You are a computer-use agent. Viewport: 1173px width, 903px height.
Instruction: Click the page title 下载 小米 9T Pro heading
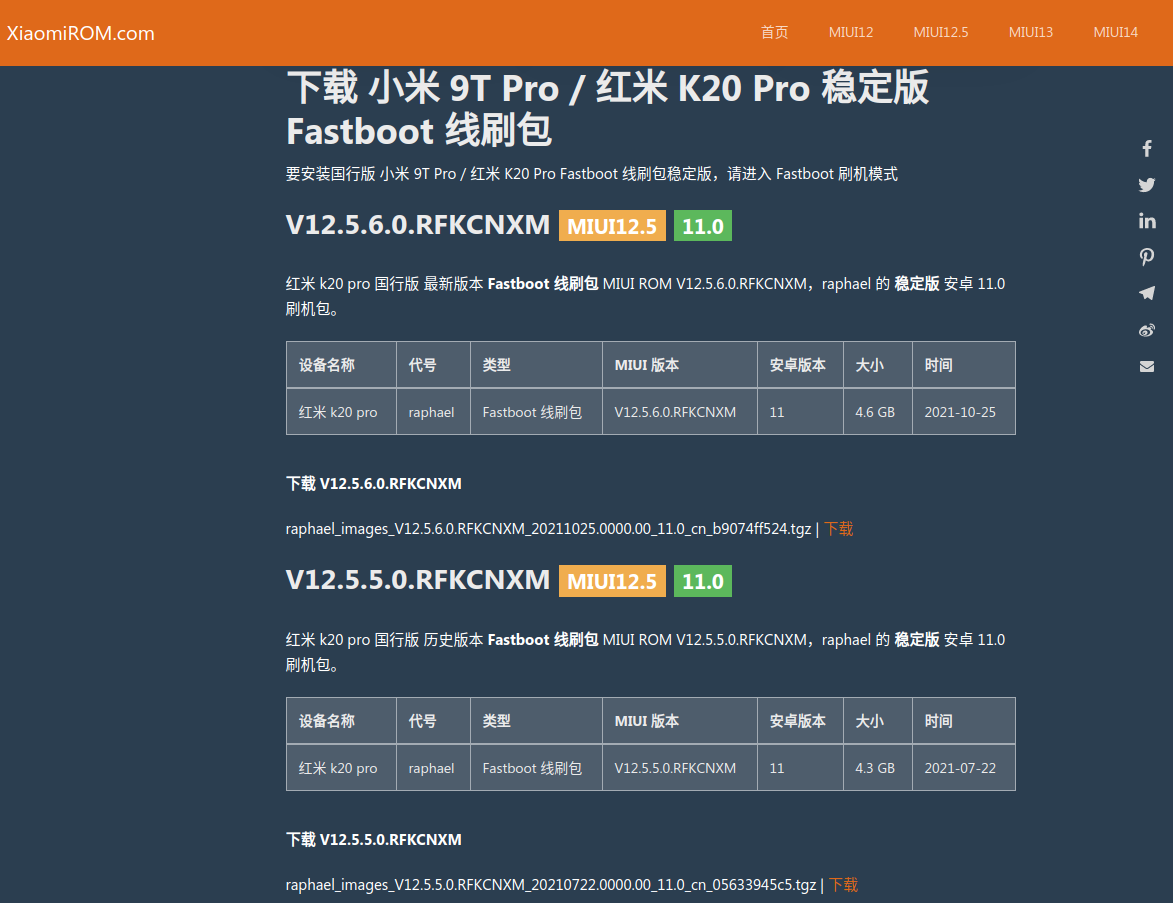click(x=607, y=108)
